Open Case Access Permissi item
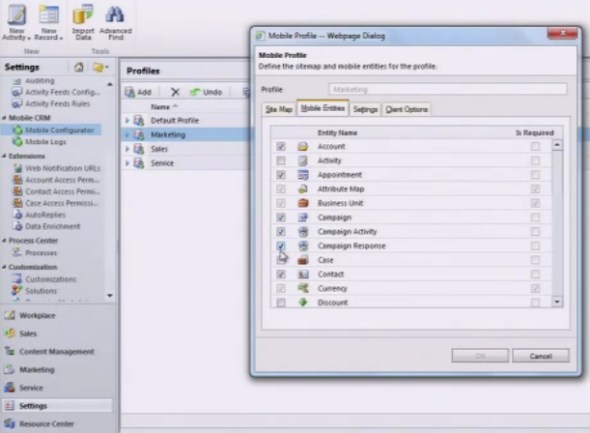590x433 pixels. coord(56,203)
